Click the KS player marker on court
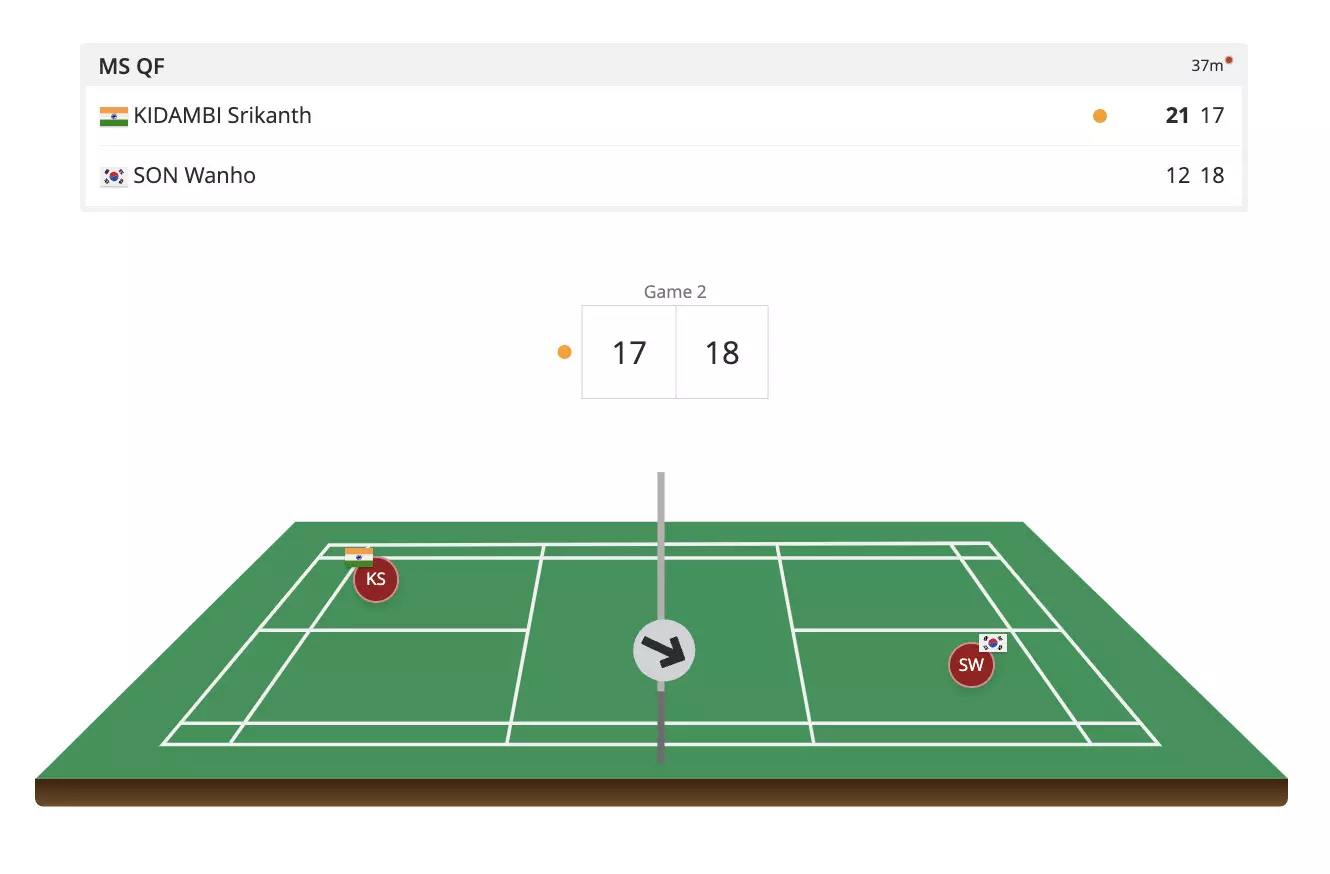Viewport: 1330px width, 874px height. point(376,580)
